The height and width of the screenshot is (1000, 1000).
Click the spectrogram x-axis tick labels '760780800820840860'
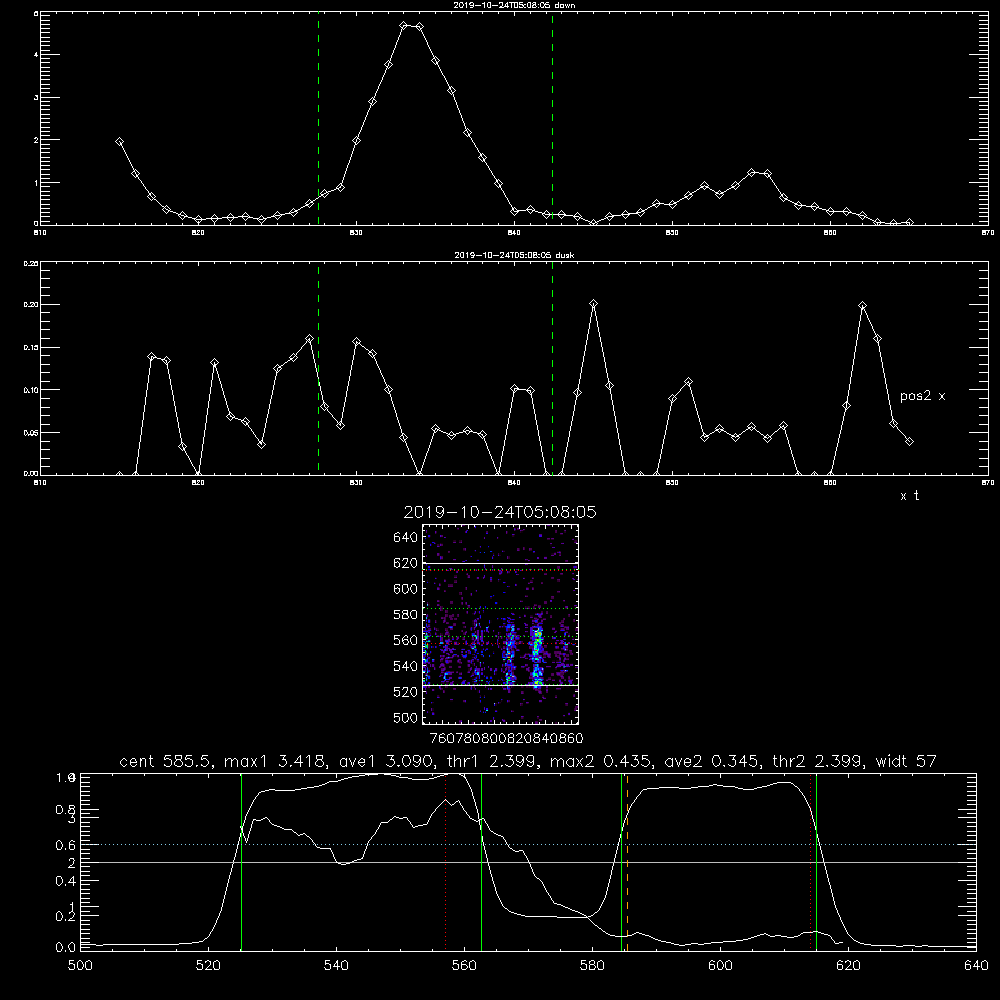click(x=506, y=739)
